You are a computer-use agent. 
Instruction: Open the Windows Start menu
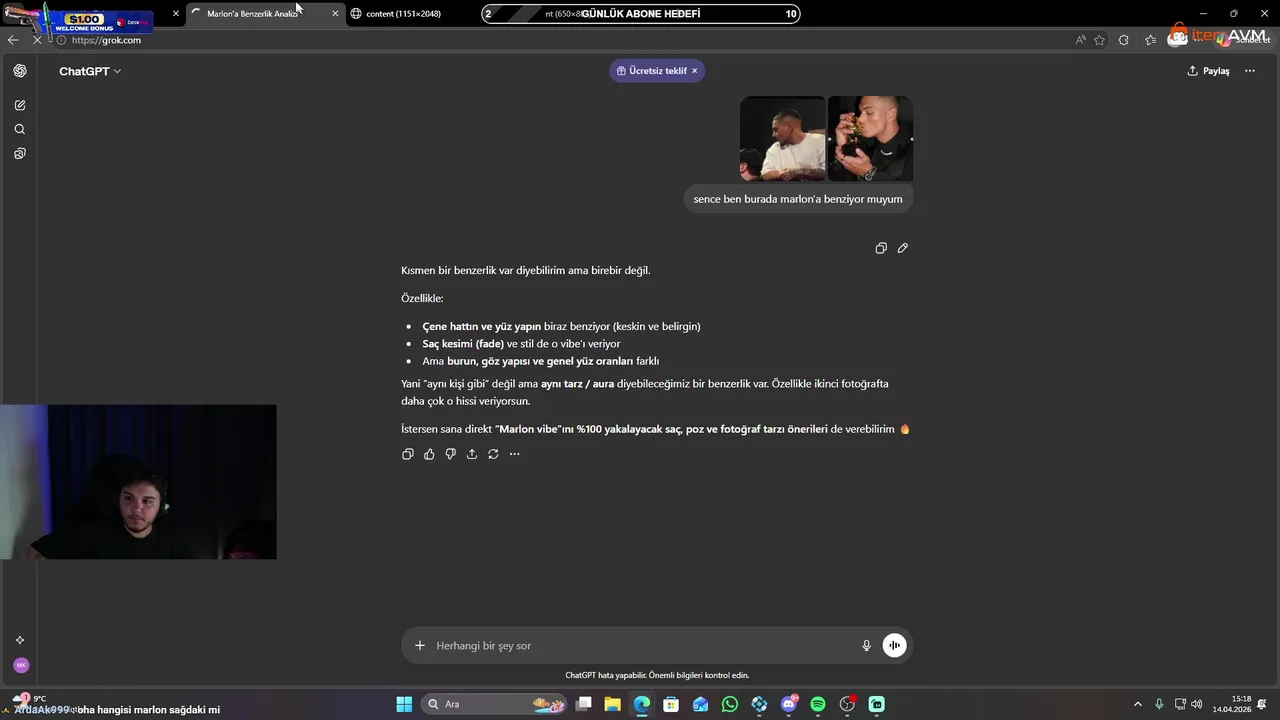coord(404,704)
